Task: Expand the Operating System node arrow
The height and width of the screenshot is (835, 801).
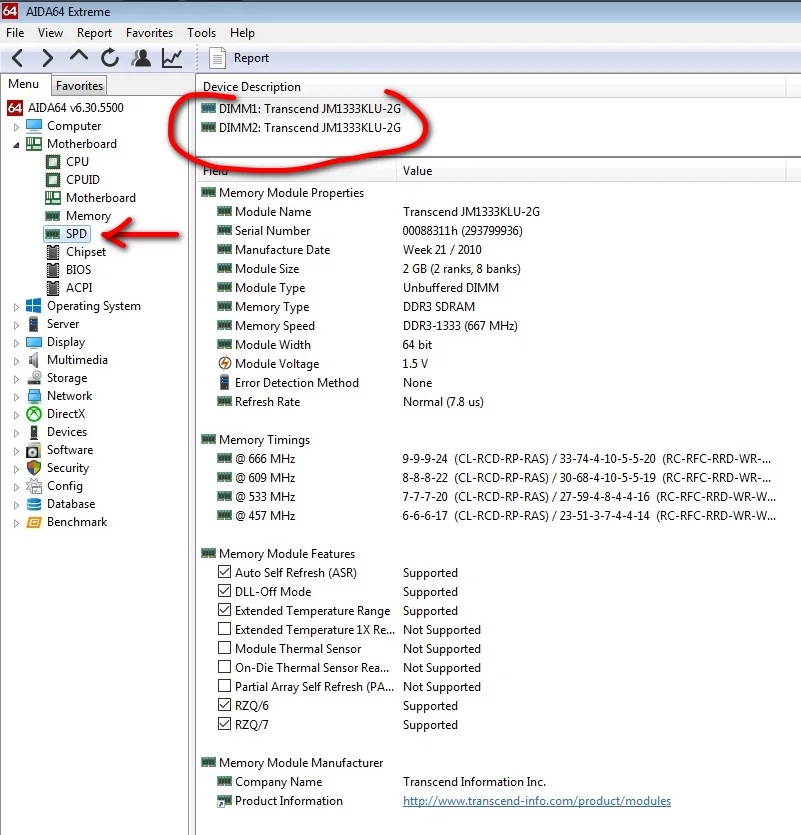Action: click(x=16, y=307)
